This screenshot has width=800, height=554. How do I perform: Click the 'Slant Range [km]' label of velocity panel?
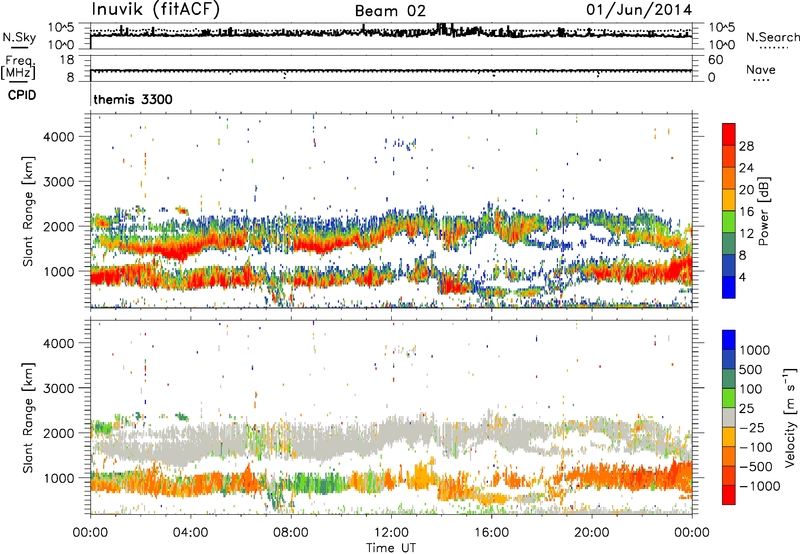coord(28,417)
